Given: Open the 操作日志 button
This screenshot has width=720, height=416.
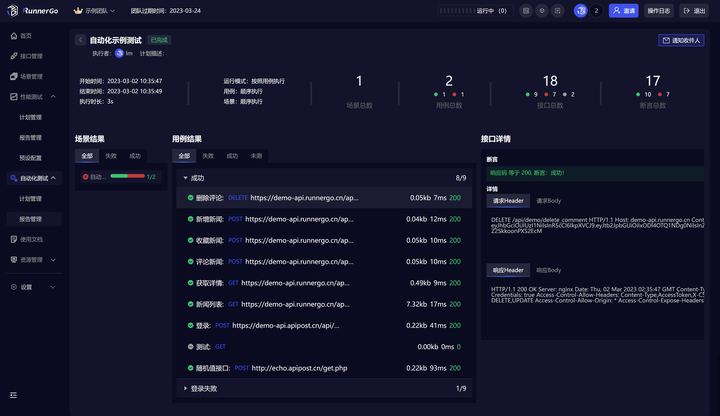Looking at the screenshot, I should [658, 11].
